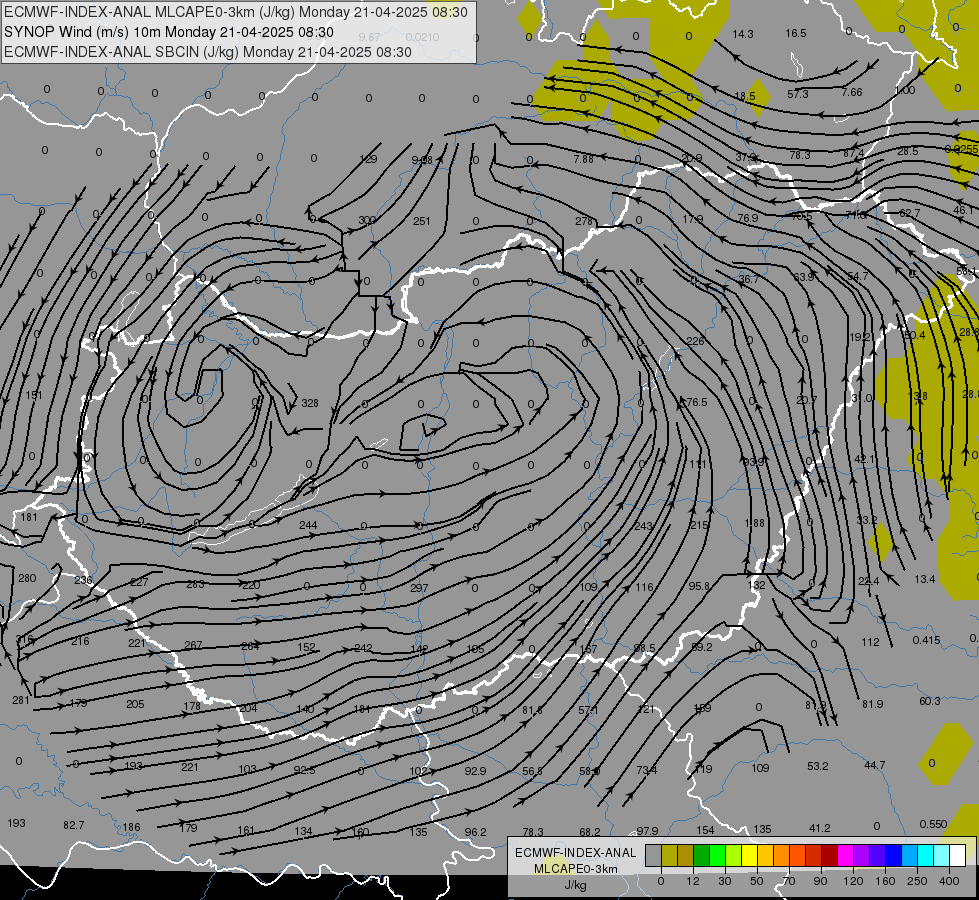Click the ECMWF-INDEX-ANAL MLCAPE0-3km header line
Screen dimensions: 979x900
pos(235,12)
